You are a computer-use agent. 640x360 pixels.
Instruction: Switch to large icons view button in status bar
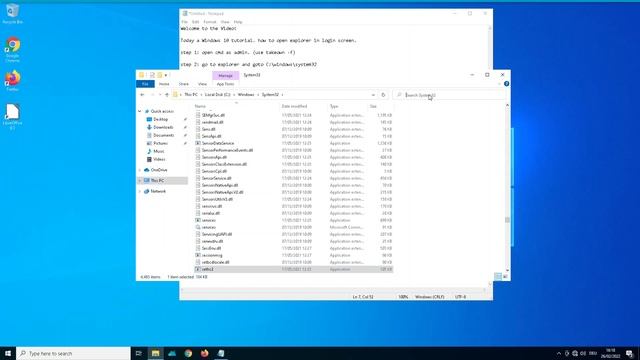[505, 277]
